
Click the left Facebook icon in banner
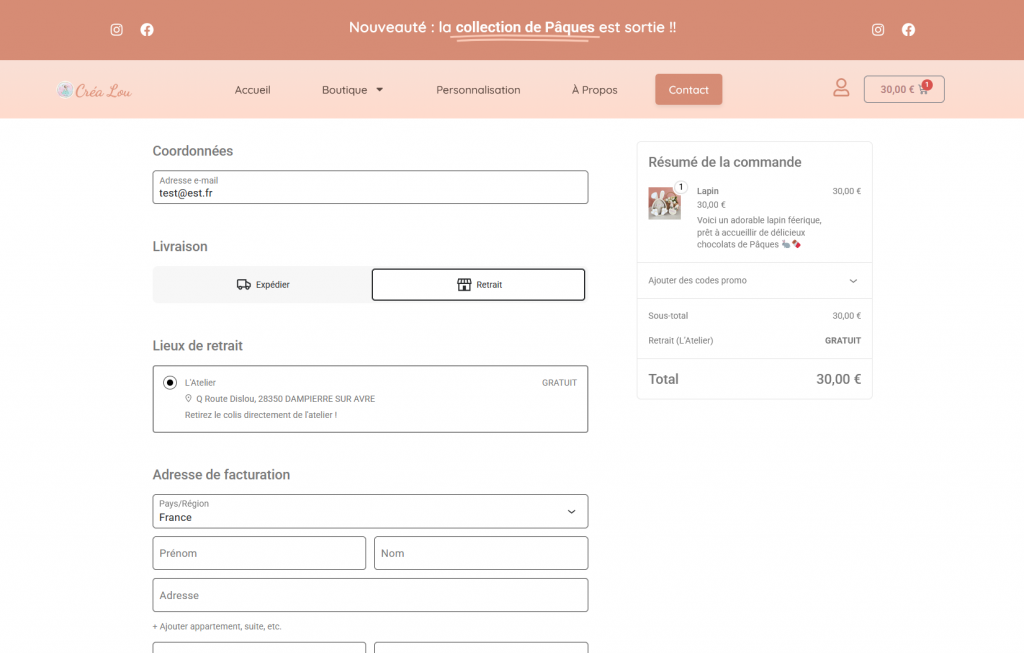[147, 30]
